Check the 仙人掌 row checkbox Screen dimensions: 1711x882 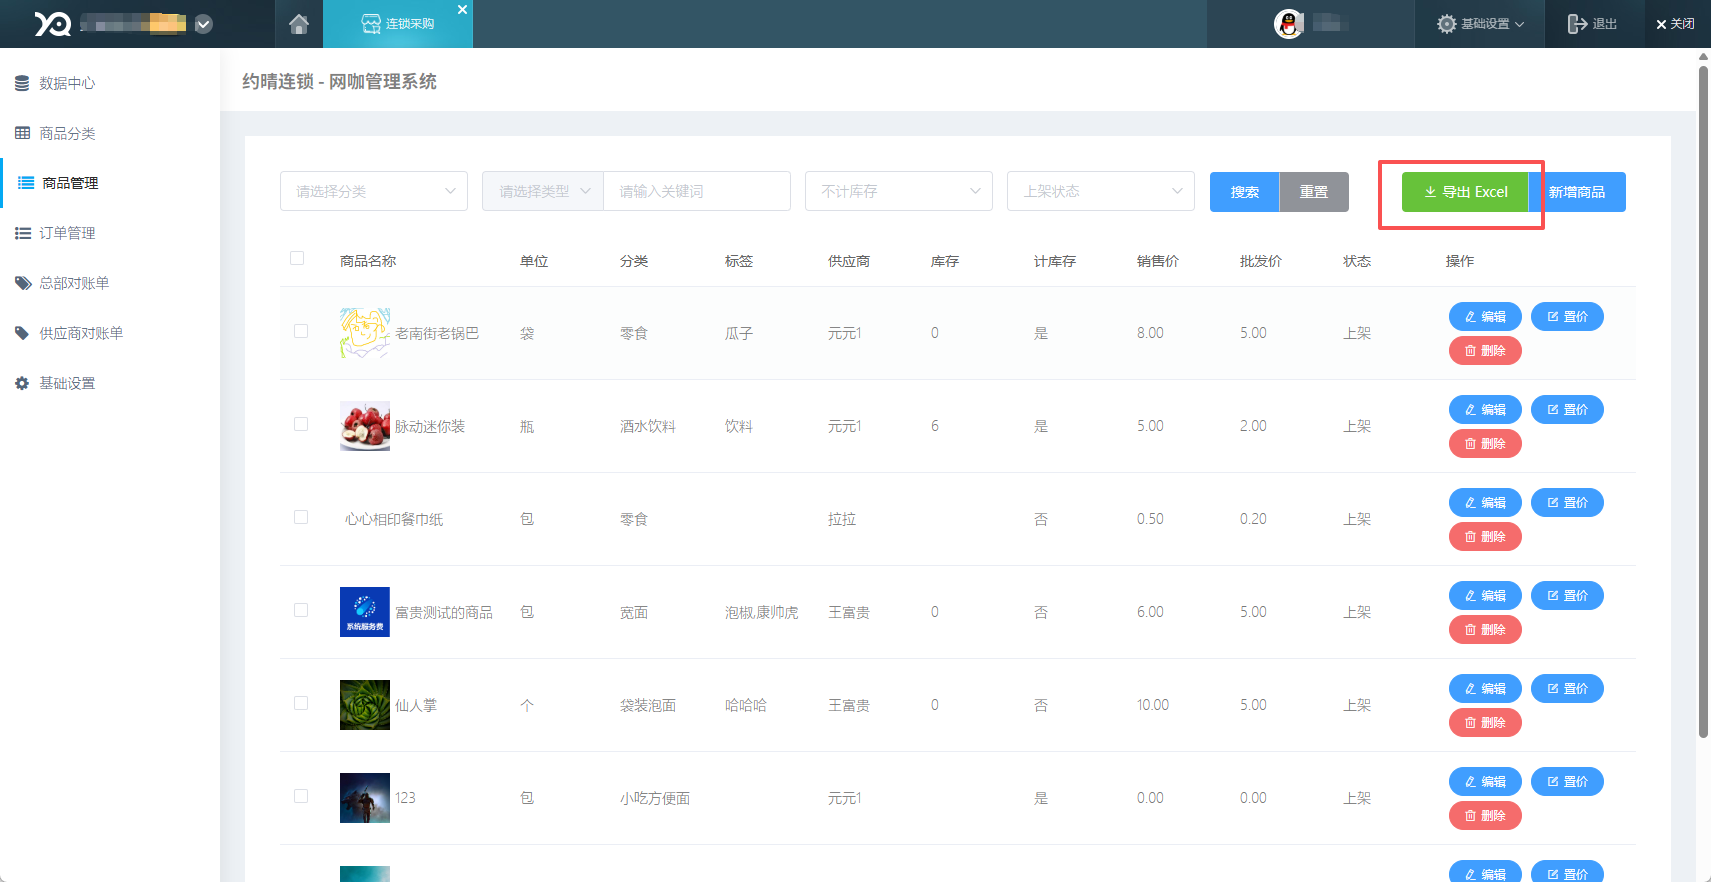tap(301, 703)
